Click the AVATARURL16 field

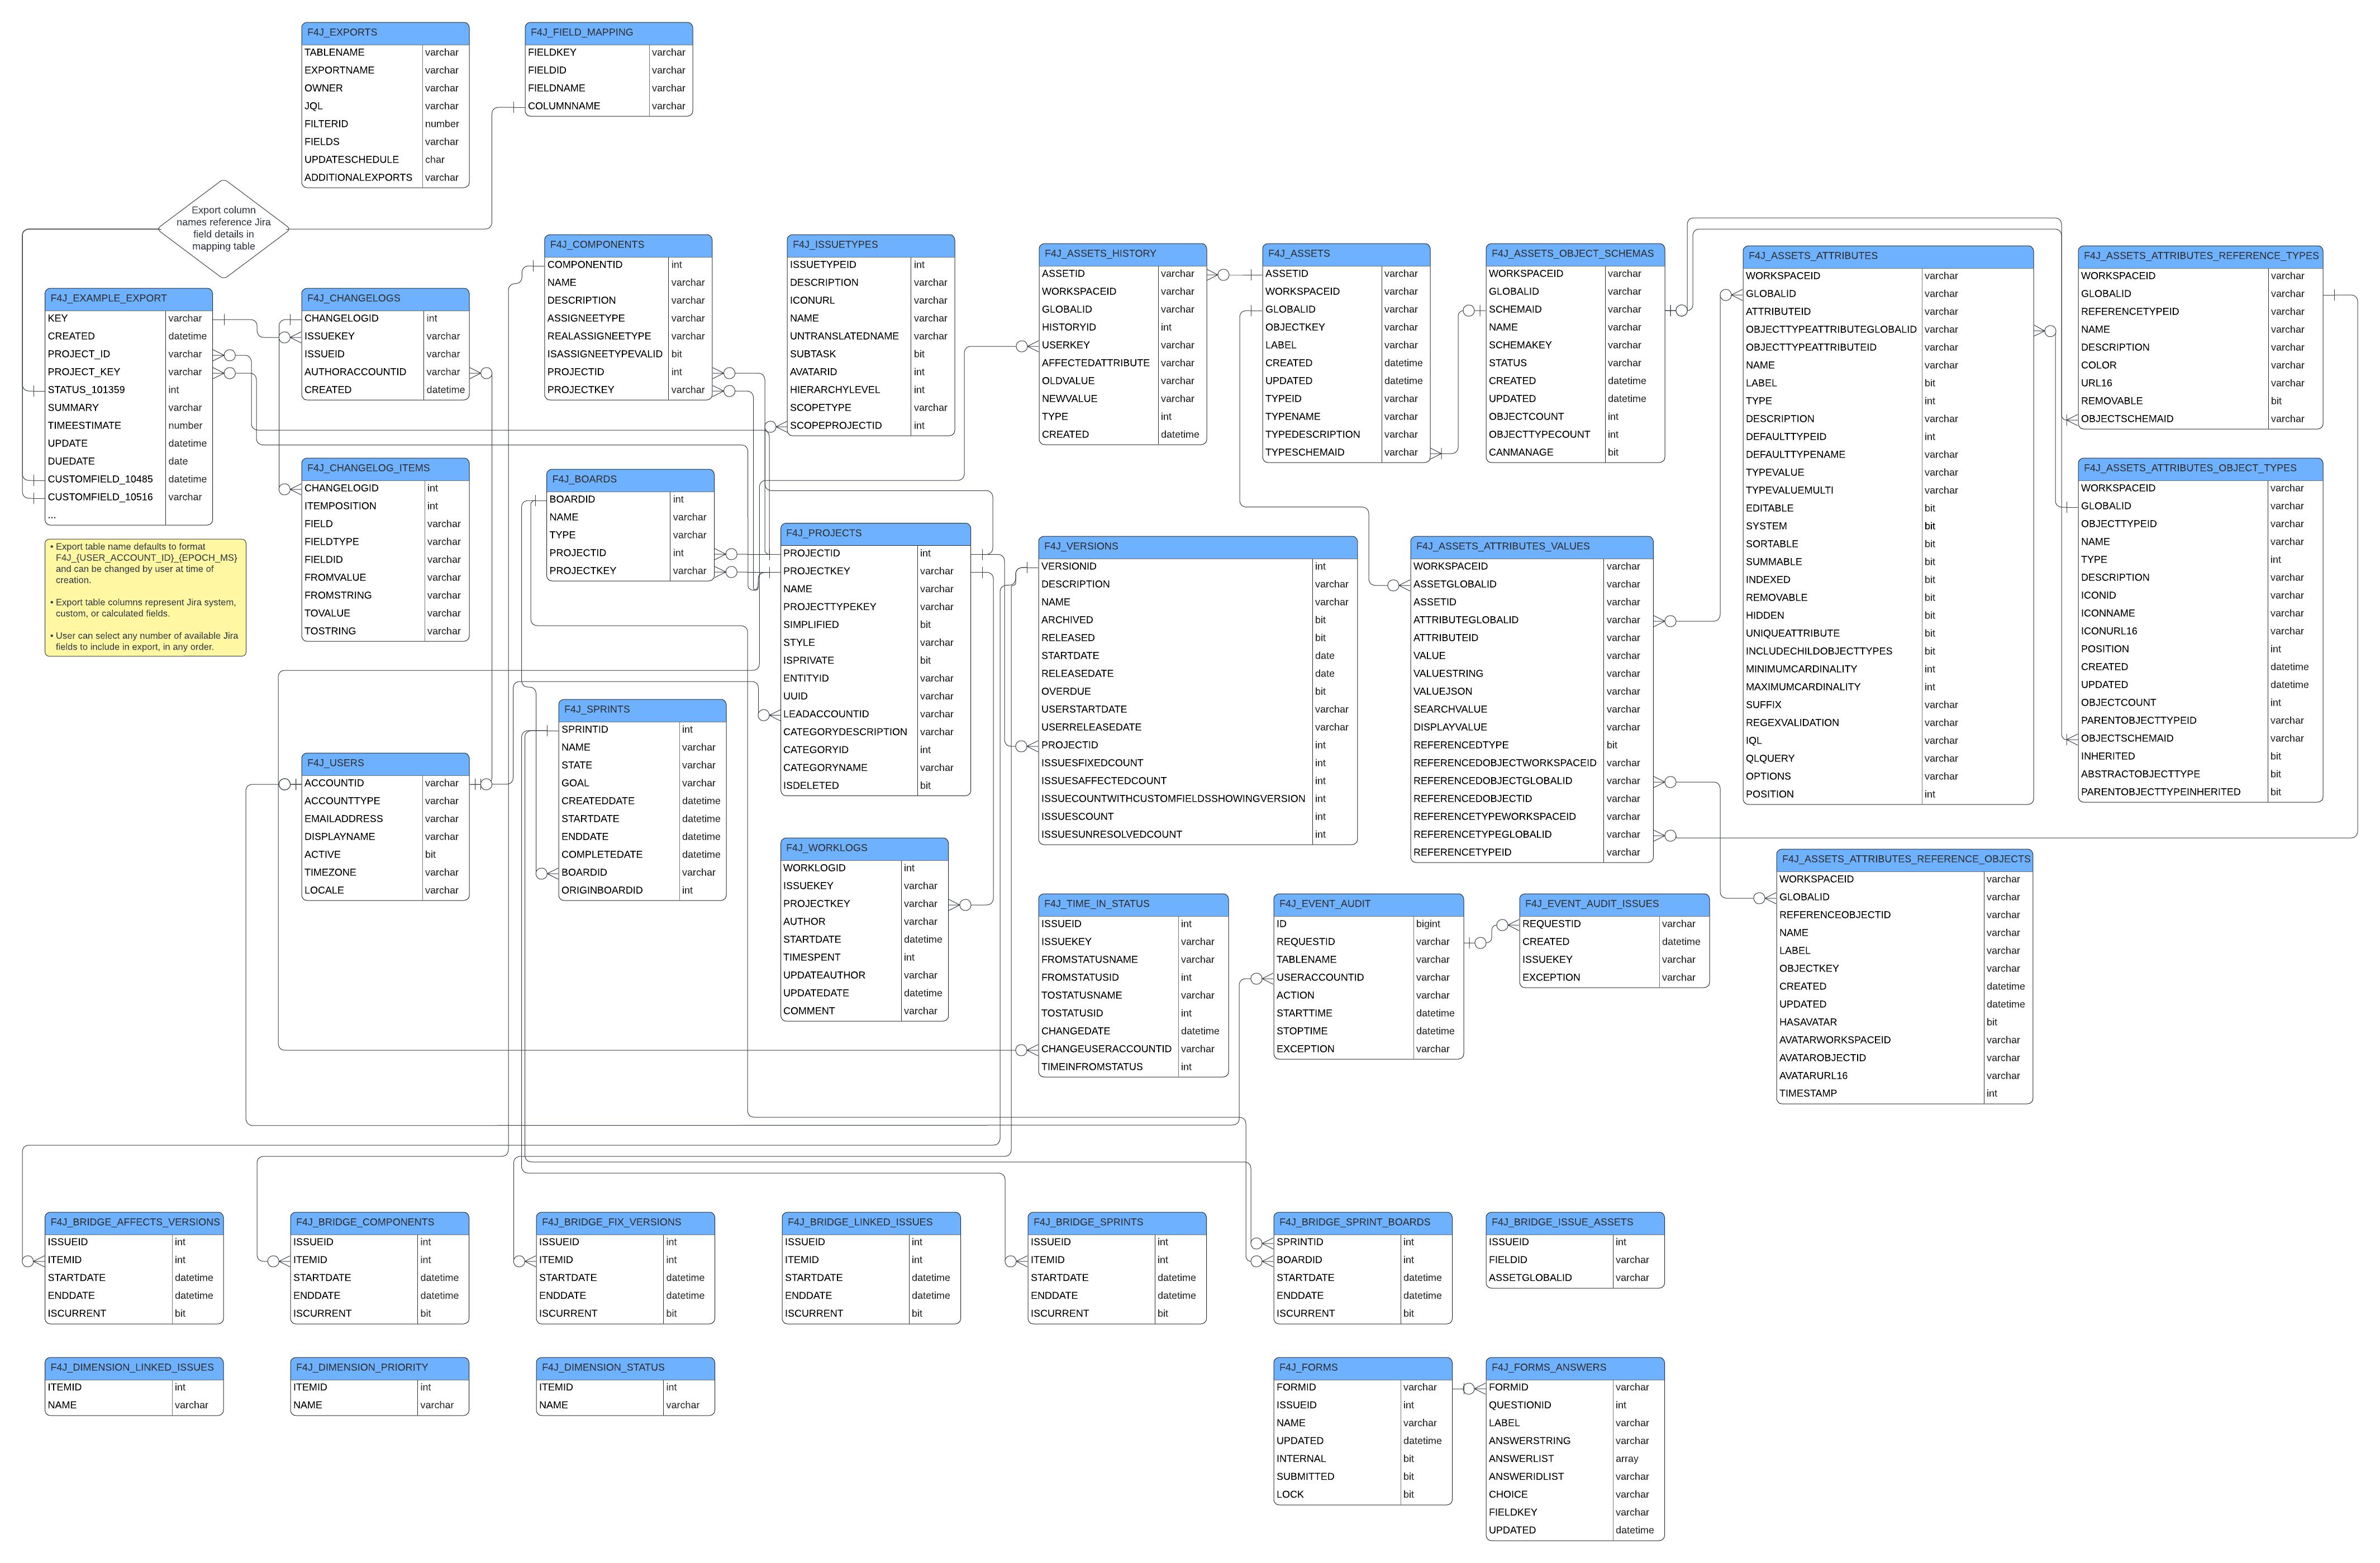click(x=1905, y=1077)
